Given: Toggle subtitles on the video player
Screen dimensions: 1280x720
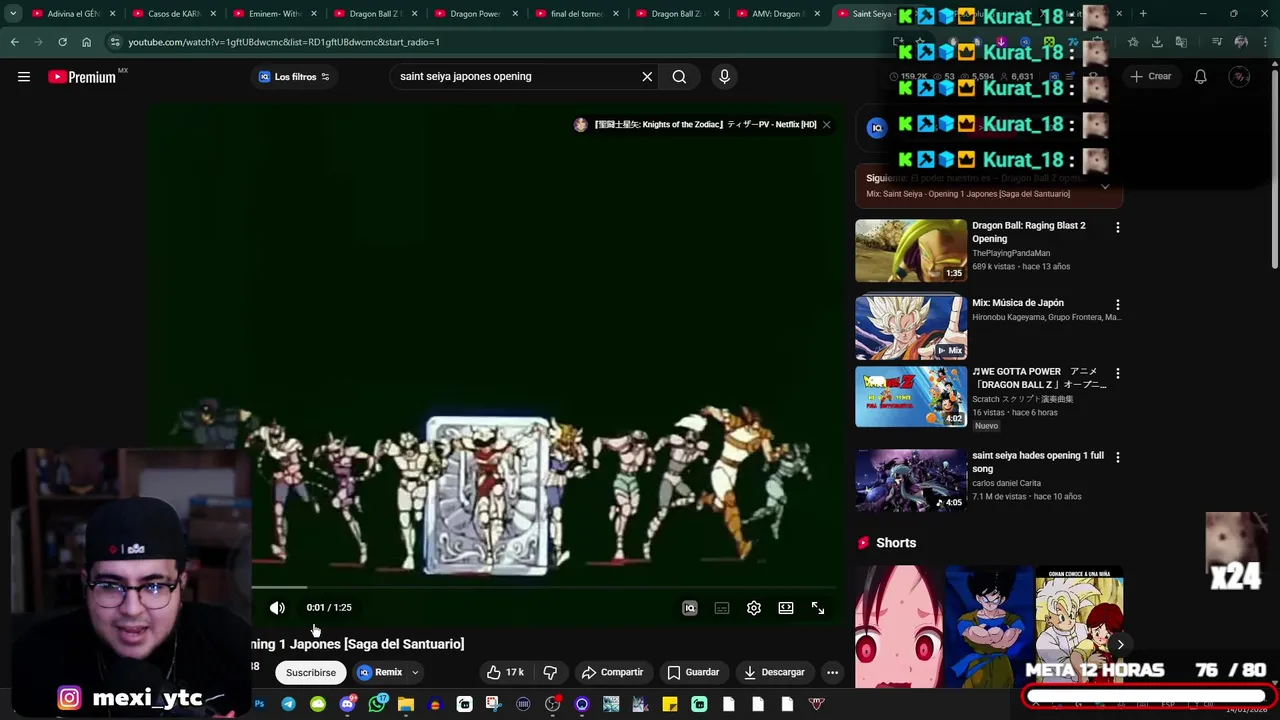Looking at the screenshot, I should click(722, 608).
